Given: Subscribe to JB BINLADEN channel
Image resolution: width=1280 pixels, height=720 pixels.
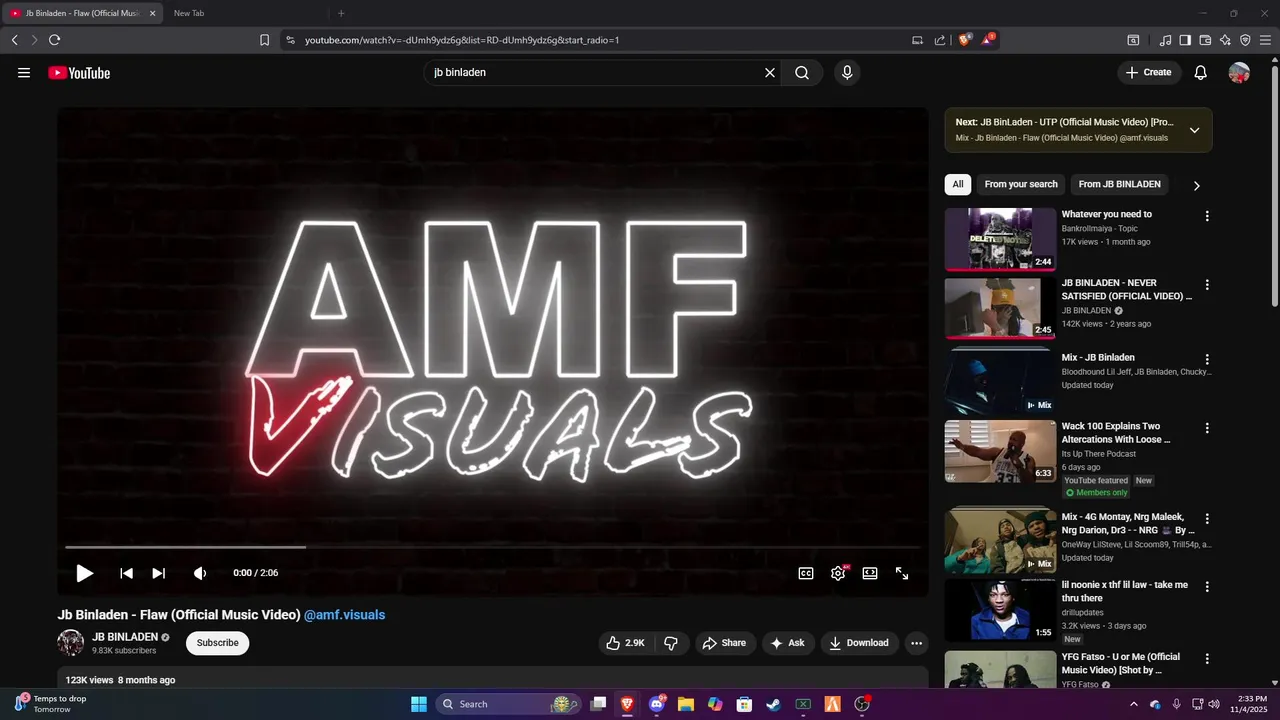Looking at the screenshot, I should tap(217, 643).
